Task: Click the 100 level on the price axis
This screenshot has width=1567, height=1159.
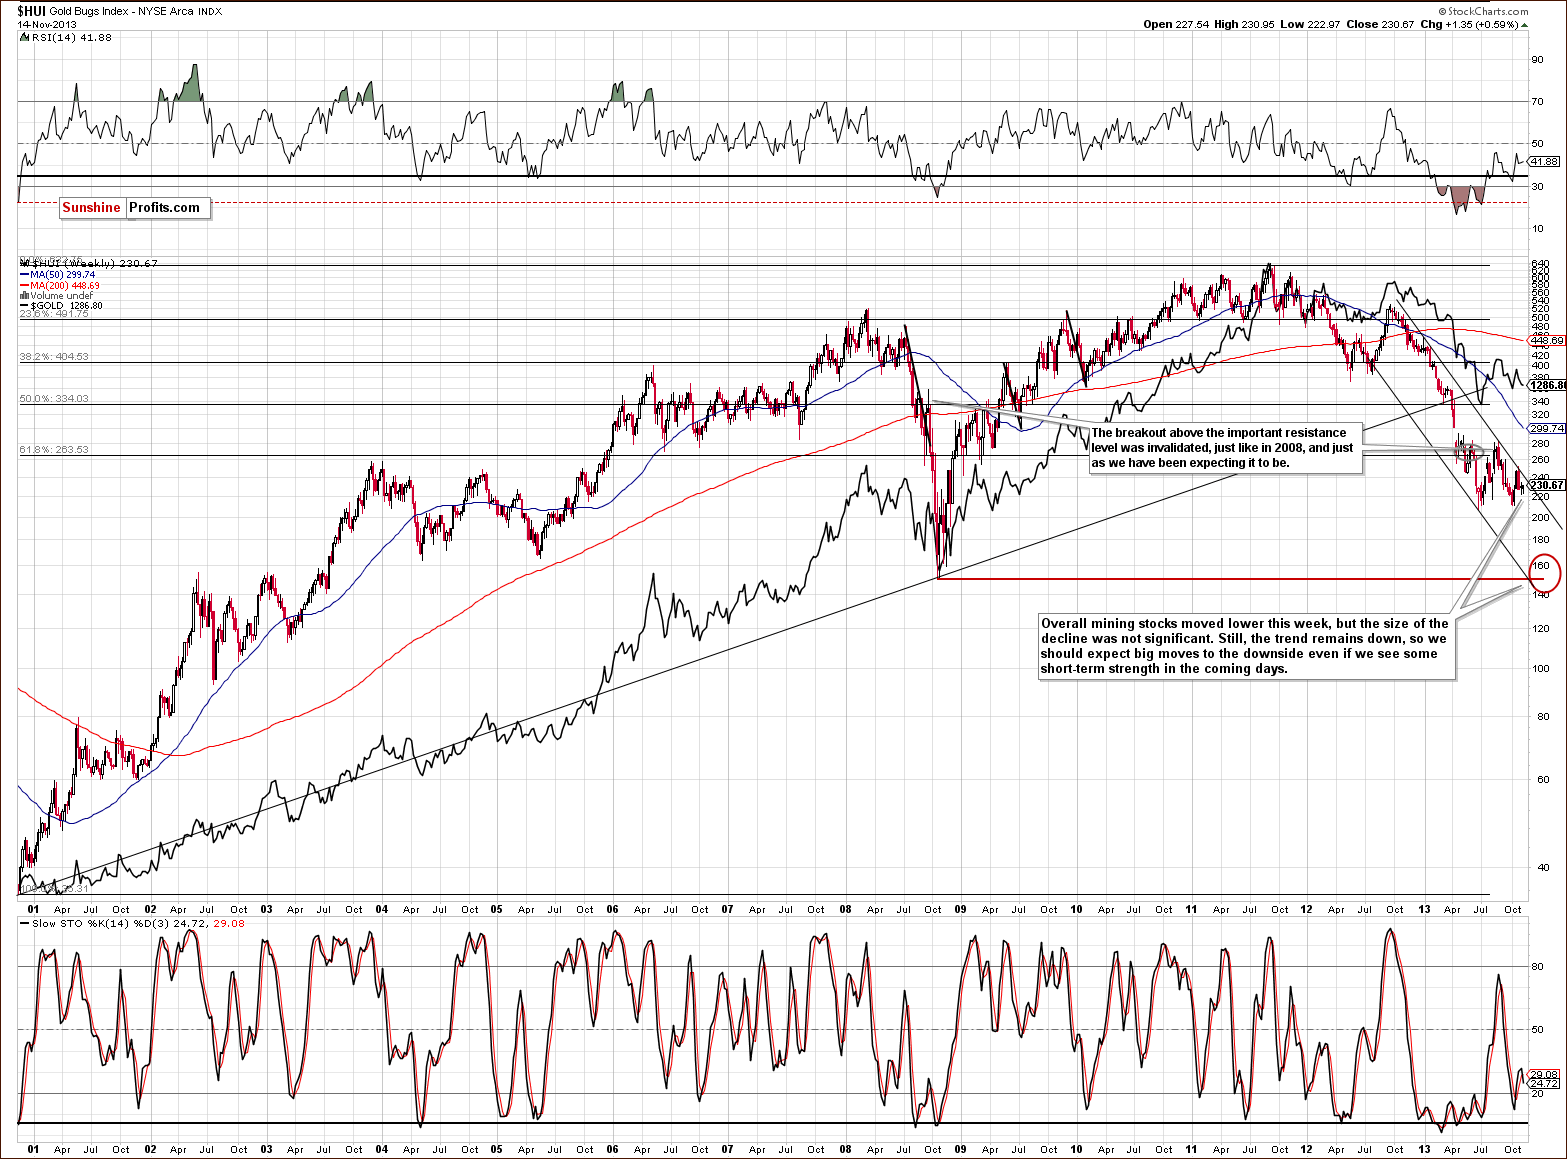Action: pos(1540,669)
